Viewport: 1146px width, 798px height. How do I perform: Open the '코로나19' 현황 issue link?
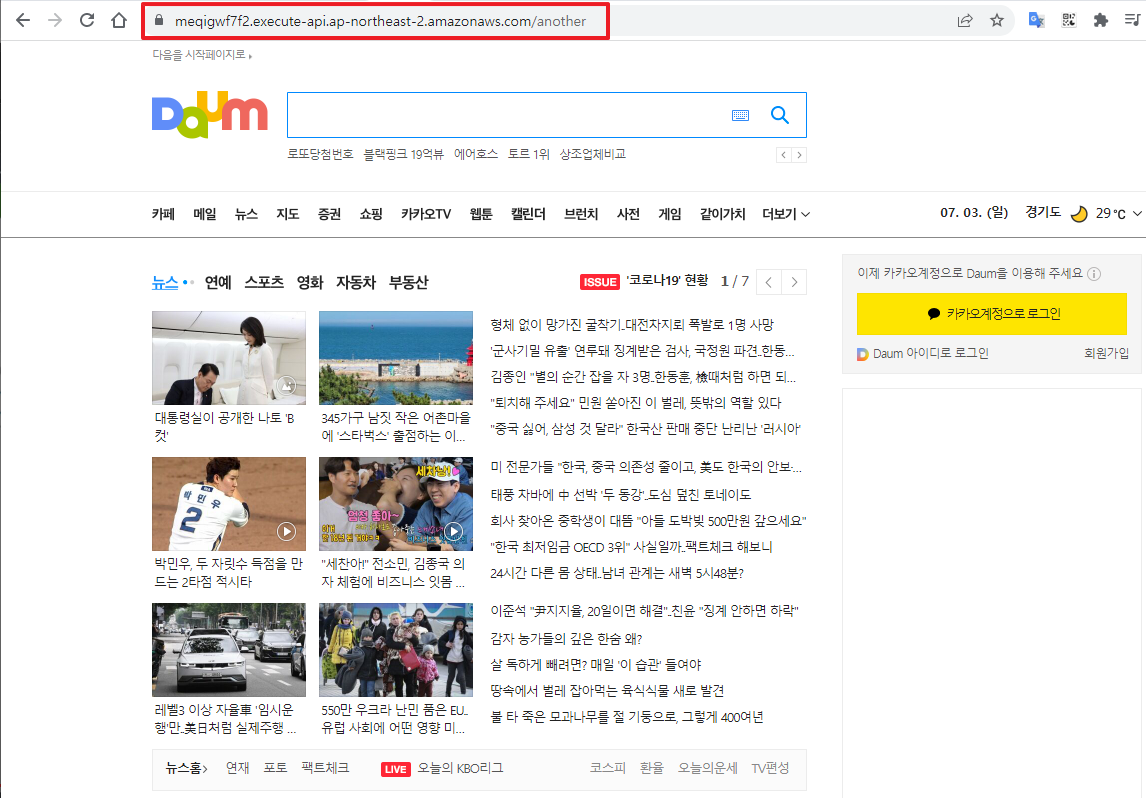click(667, 281)
